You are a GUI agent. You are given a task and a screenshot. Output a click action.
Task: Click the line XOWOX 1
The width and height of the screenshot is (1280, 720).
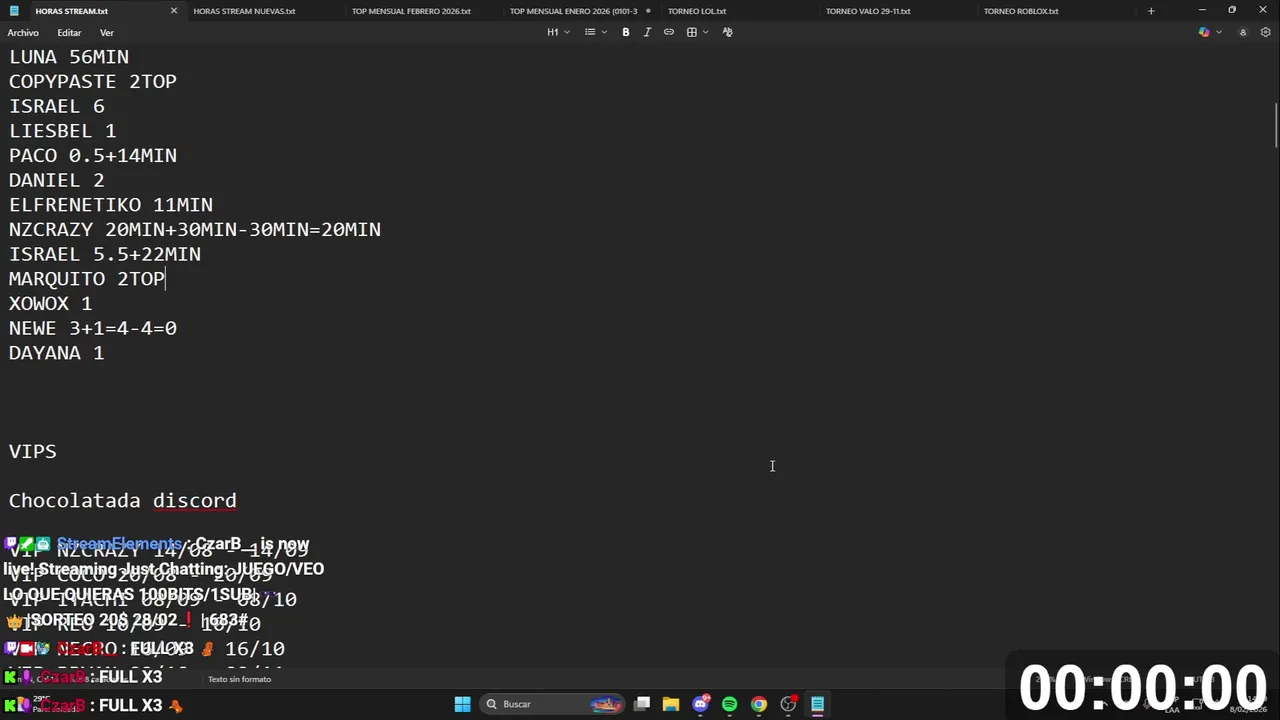click(x=51, y=303)
